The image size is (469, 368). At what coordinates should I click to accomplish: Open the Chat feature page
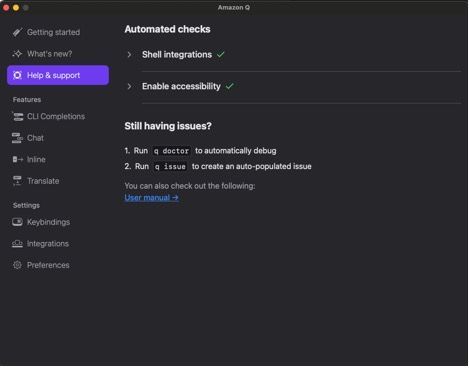pyautogui.click(x=35, y=138)
